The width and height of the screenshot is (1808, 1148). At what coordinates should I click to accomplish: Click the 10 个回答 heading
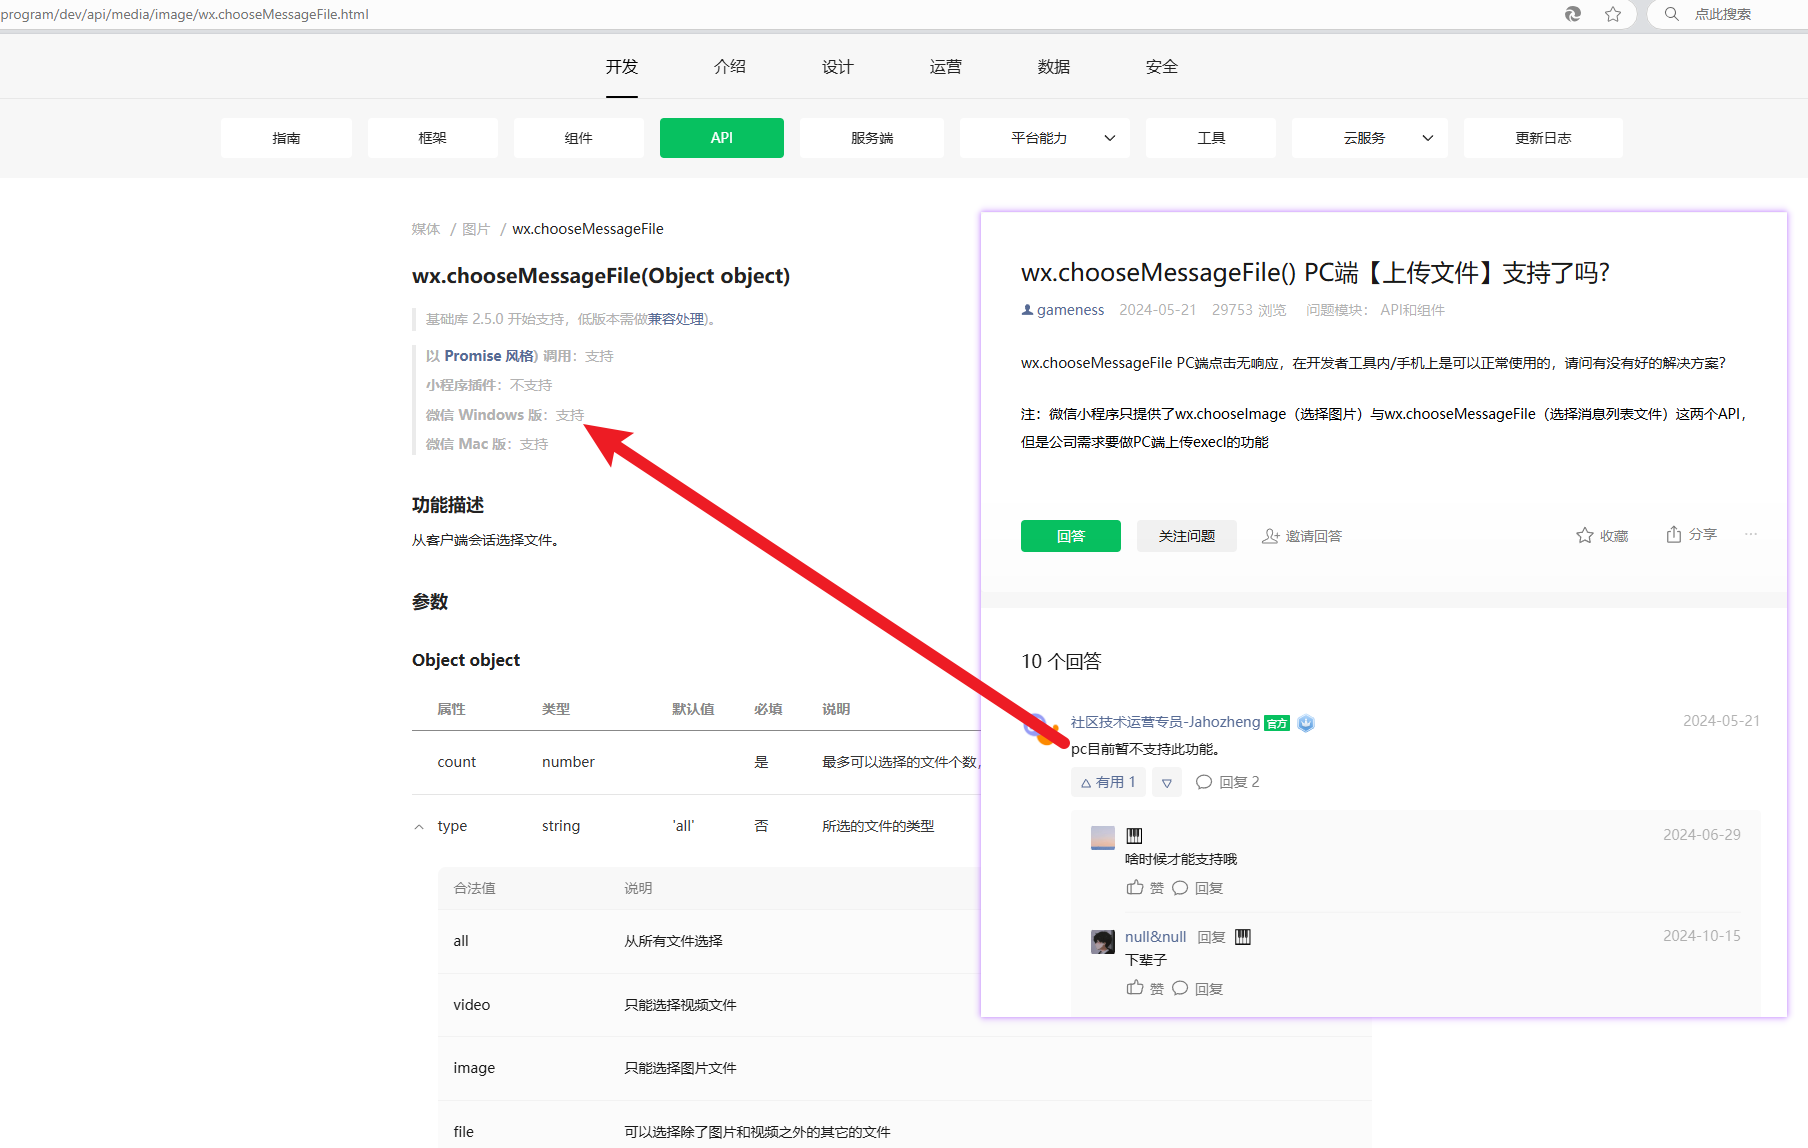[x=1061, y=661]
